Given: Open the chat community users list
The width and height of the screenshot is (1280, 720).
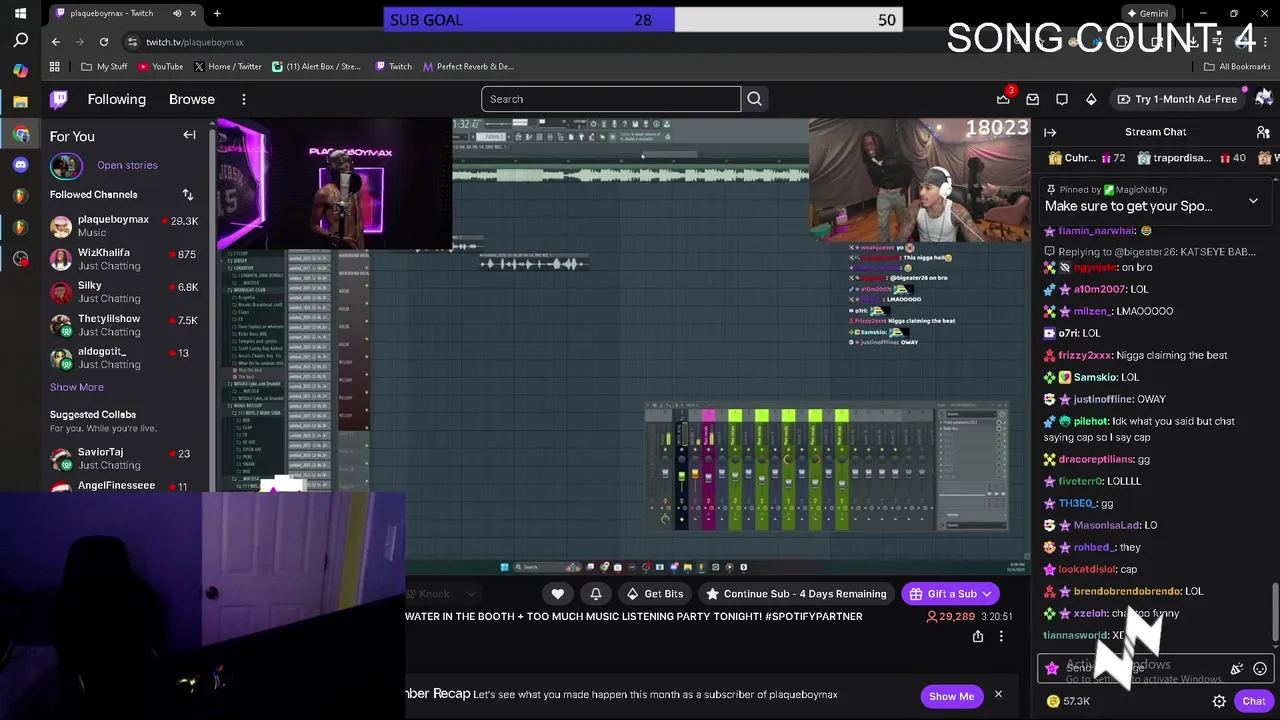Looking at the screenshot, I should (x=1263, y=132).
